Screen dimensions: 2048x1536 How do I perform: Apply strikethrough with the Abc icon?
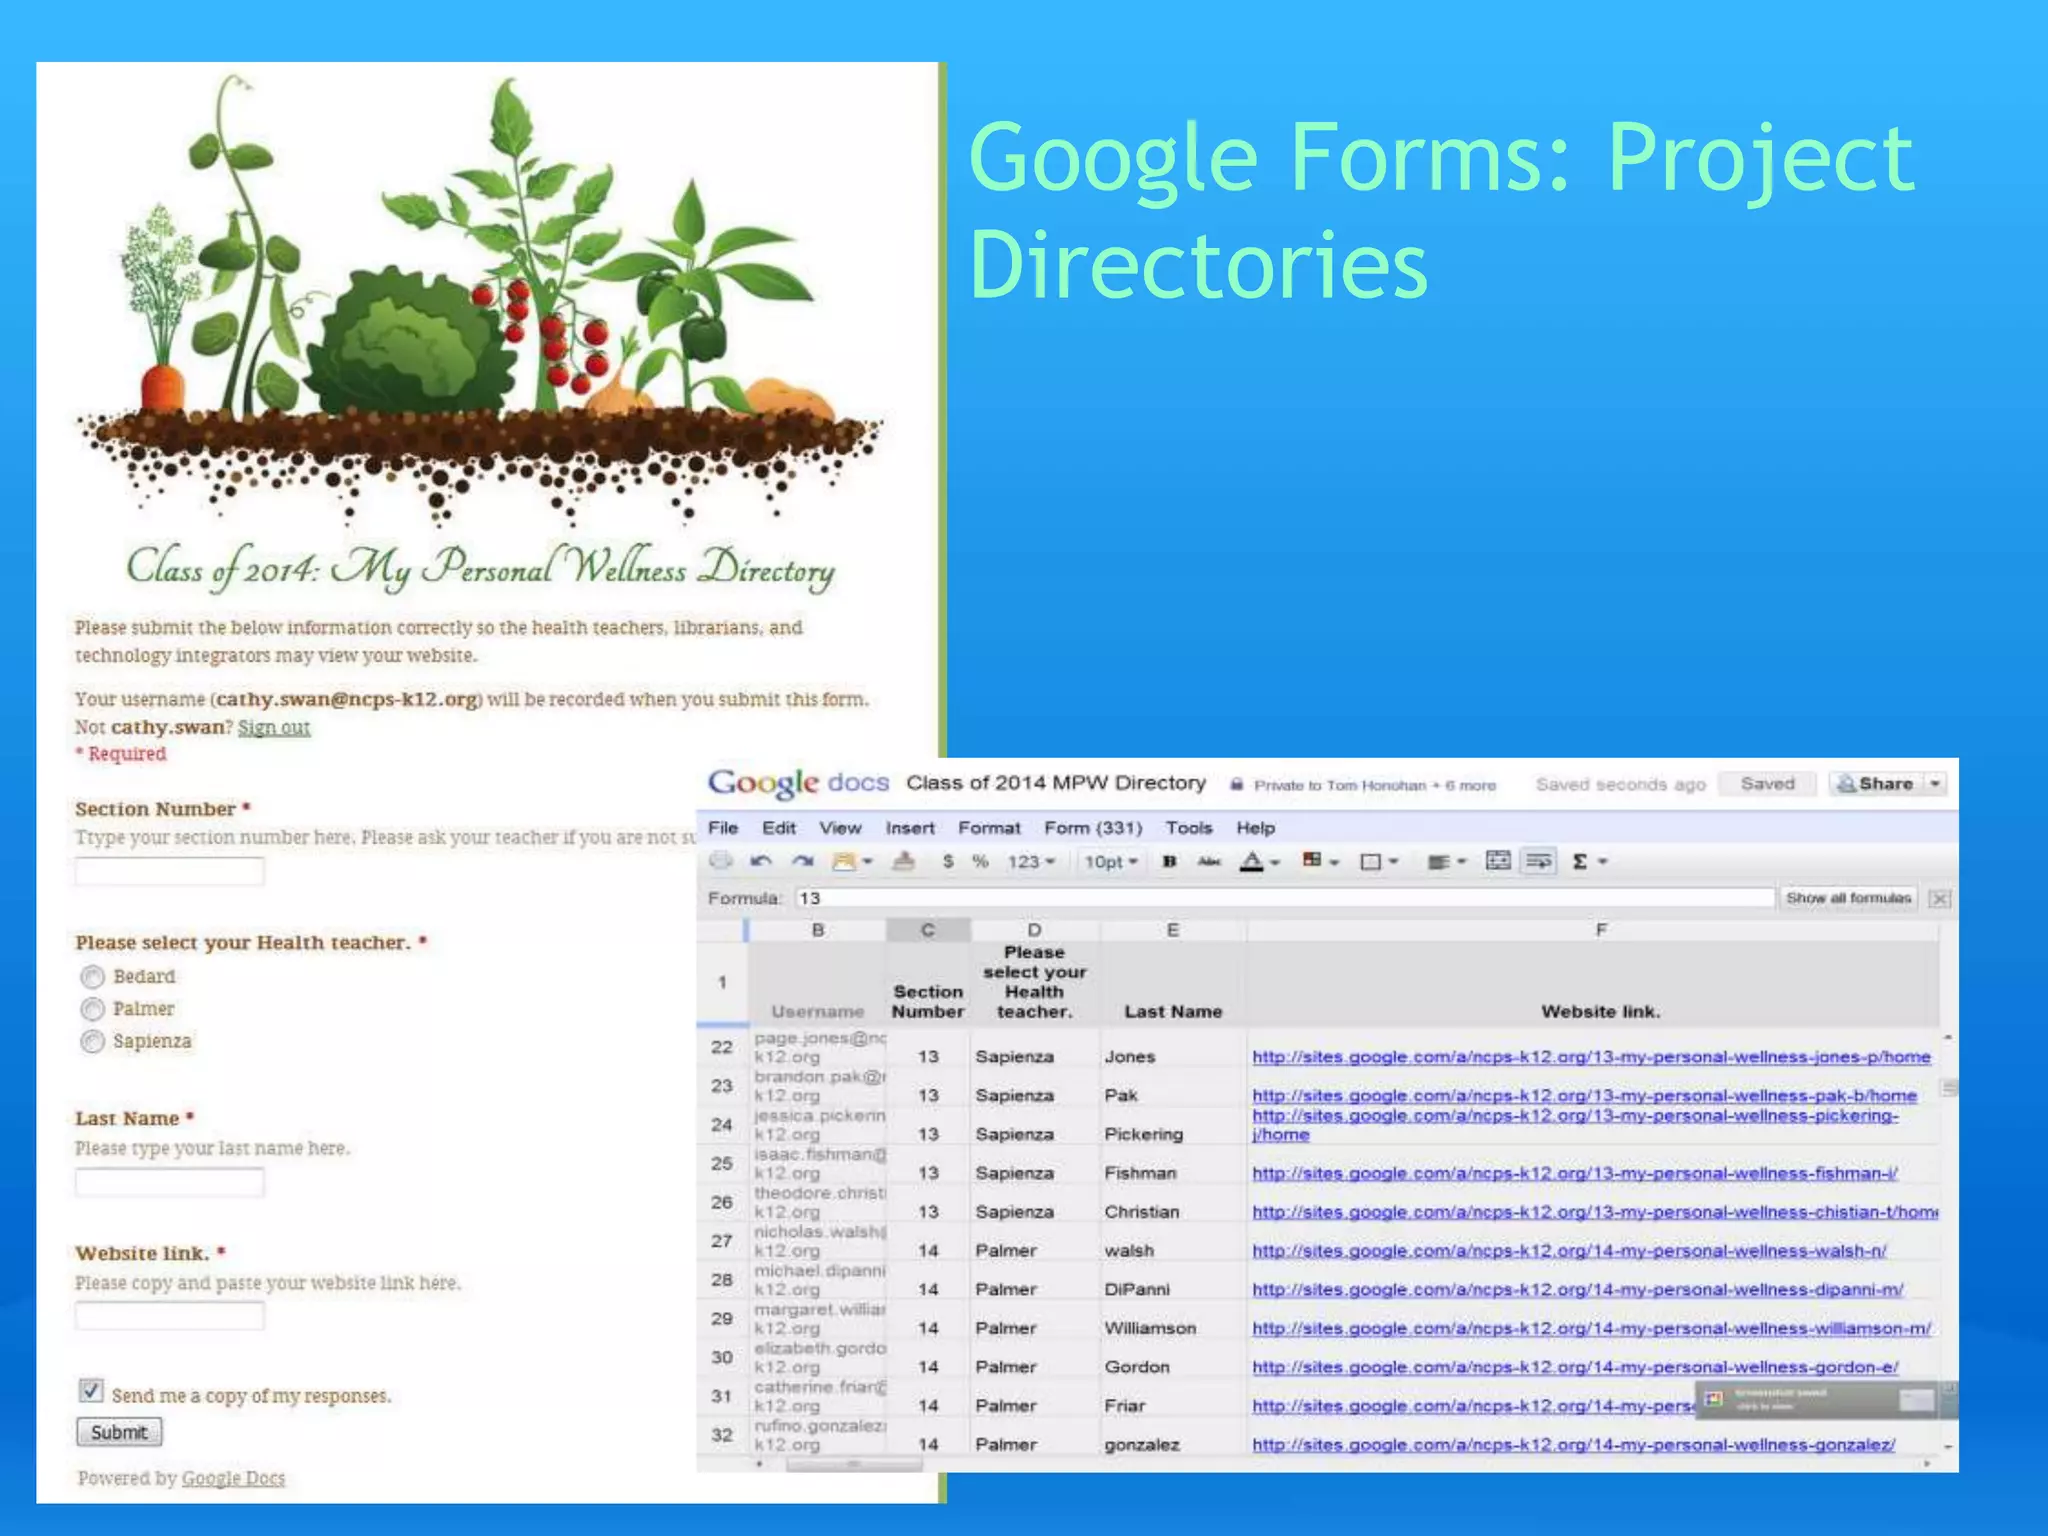(1209, 861)
